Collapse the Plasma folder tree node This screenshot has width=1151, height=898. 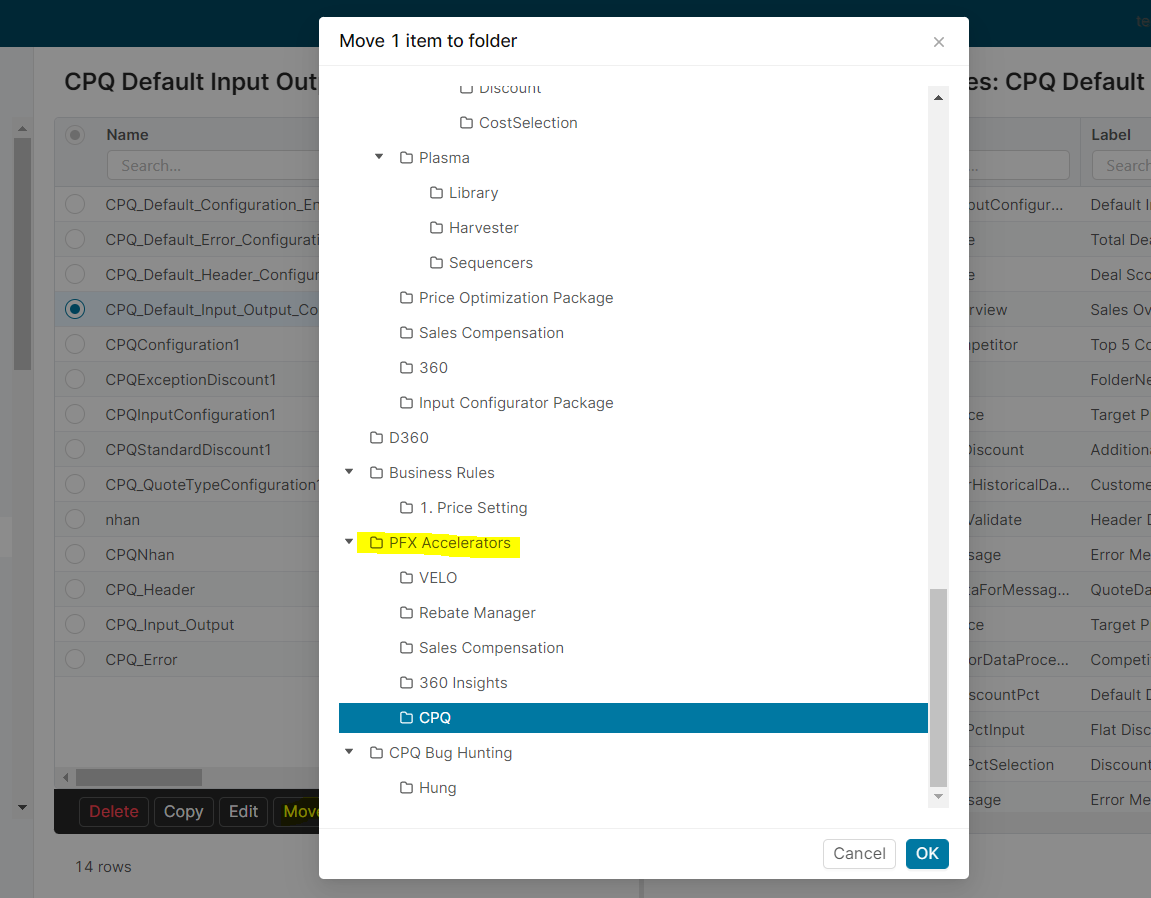coord(379,157)
